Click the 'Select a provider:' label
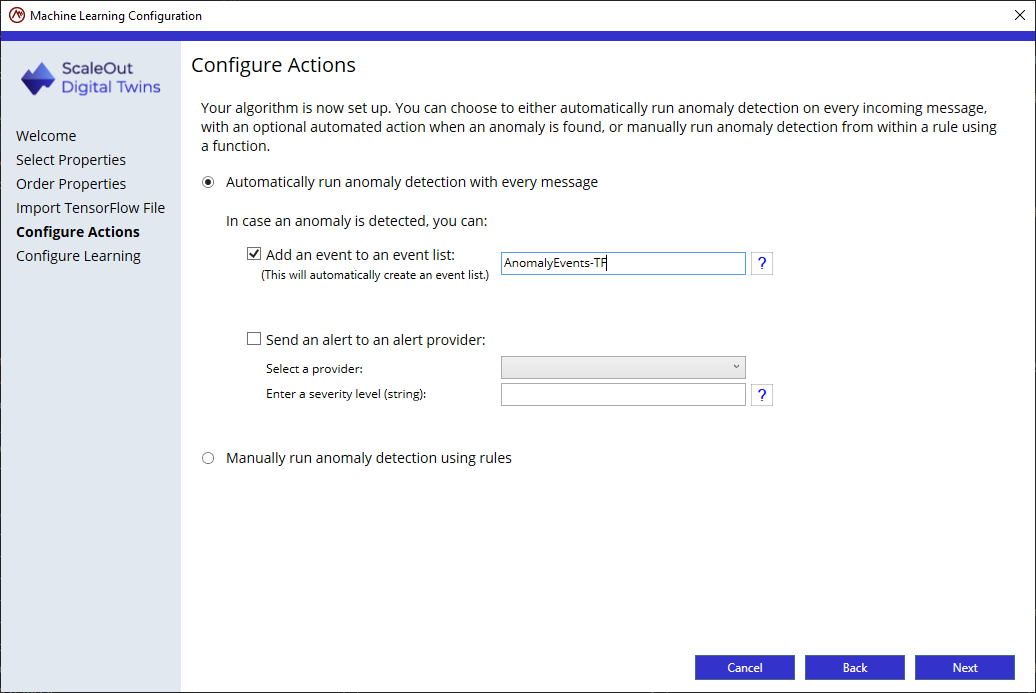Image resolution: width=1036 pixels, height=693 pixels. pyautogui.click(x=314, y=369)
